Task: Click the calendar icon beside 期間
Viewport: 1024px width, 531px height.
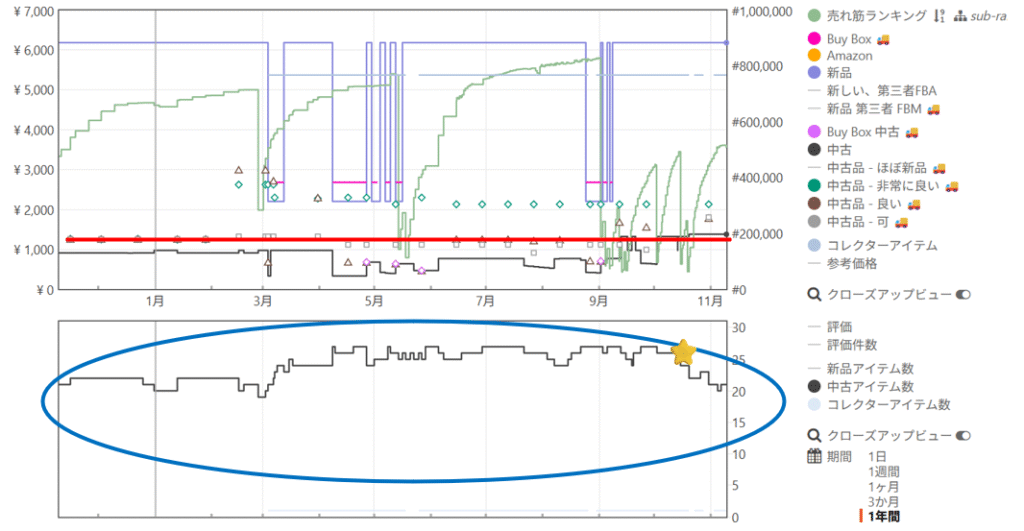Action: click(x=815, y=456)
